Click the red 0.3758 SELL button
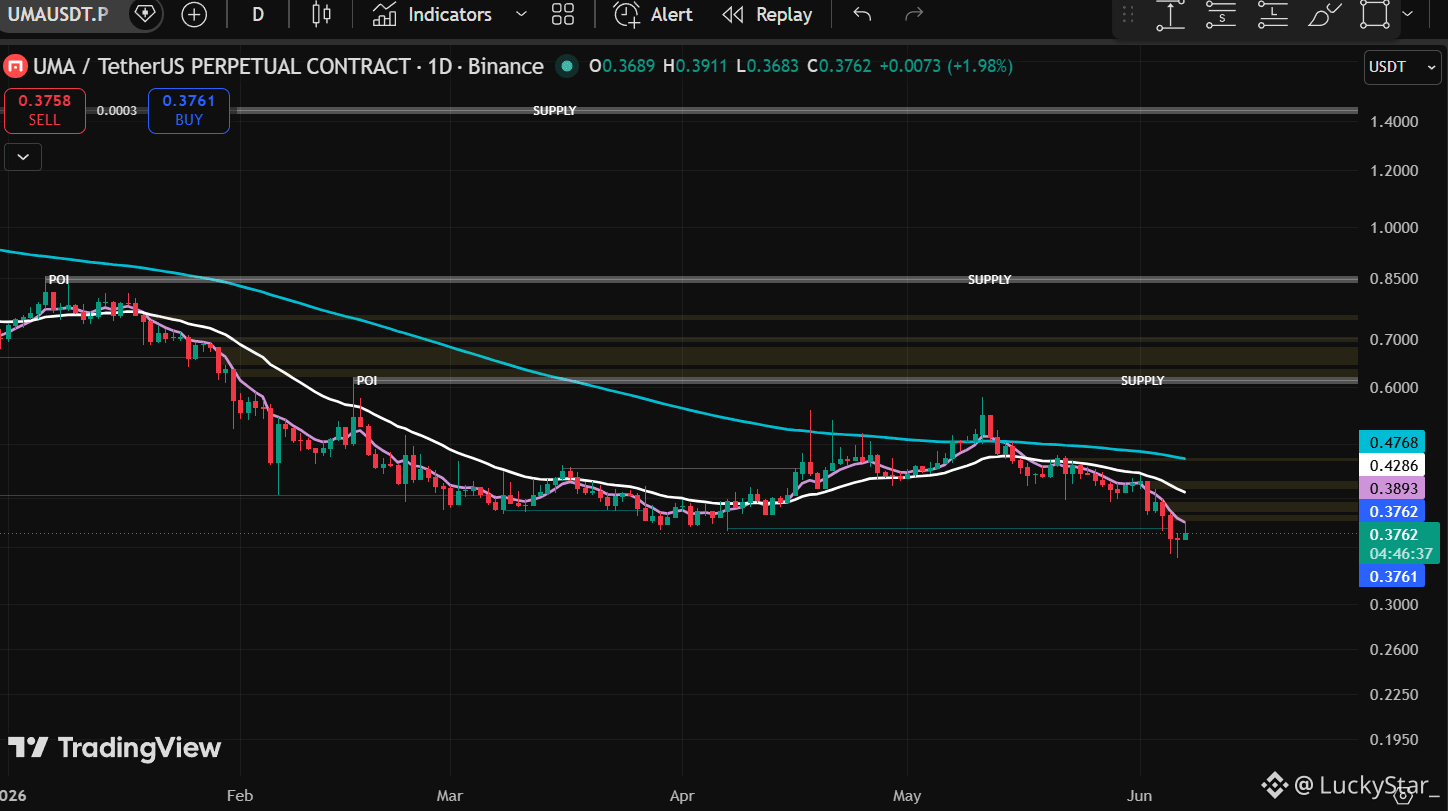This screenshot has height=811, width=1448. coord(44,110)
